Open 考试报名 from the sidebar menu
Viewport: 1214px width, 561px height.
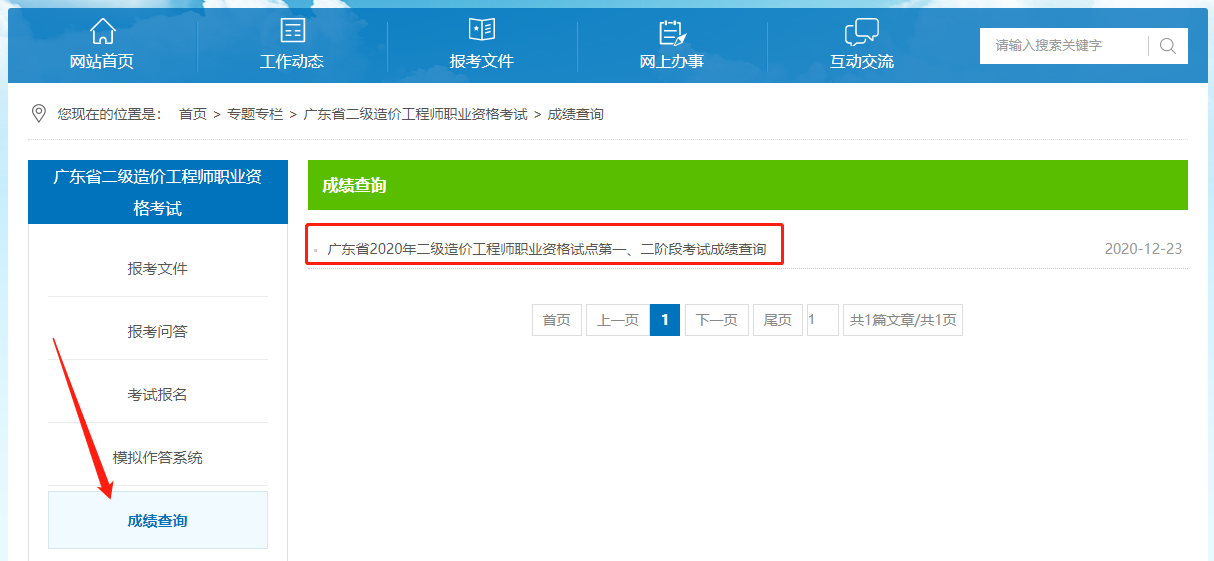click(x=157, y=394)
